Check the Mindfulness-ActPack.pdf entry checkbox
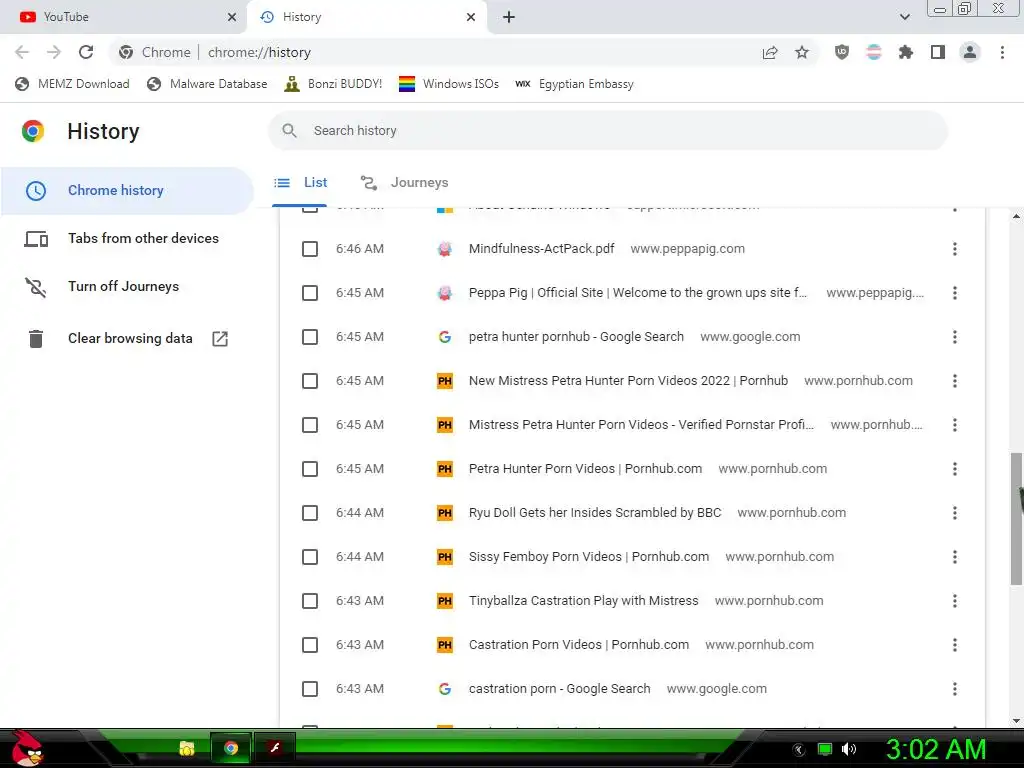The image size is (1024, 768). click(x=310, y=249)
